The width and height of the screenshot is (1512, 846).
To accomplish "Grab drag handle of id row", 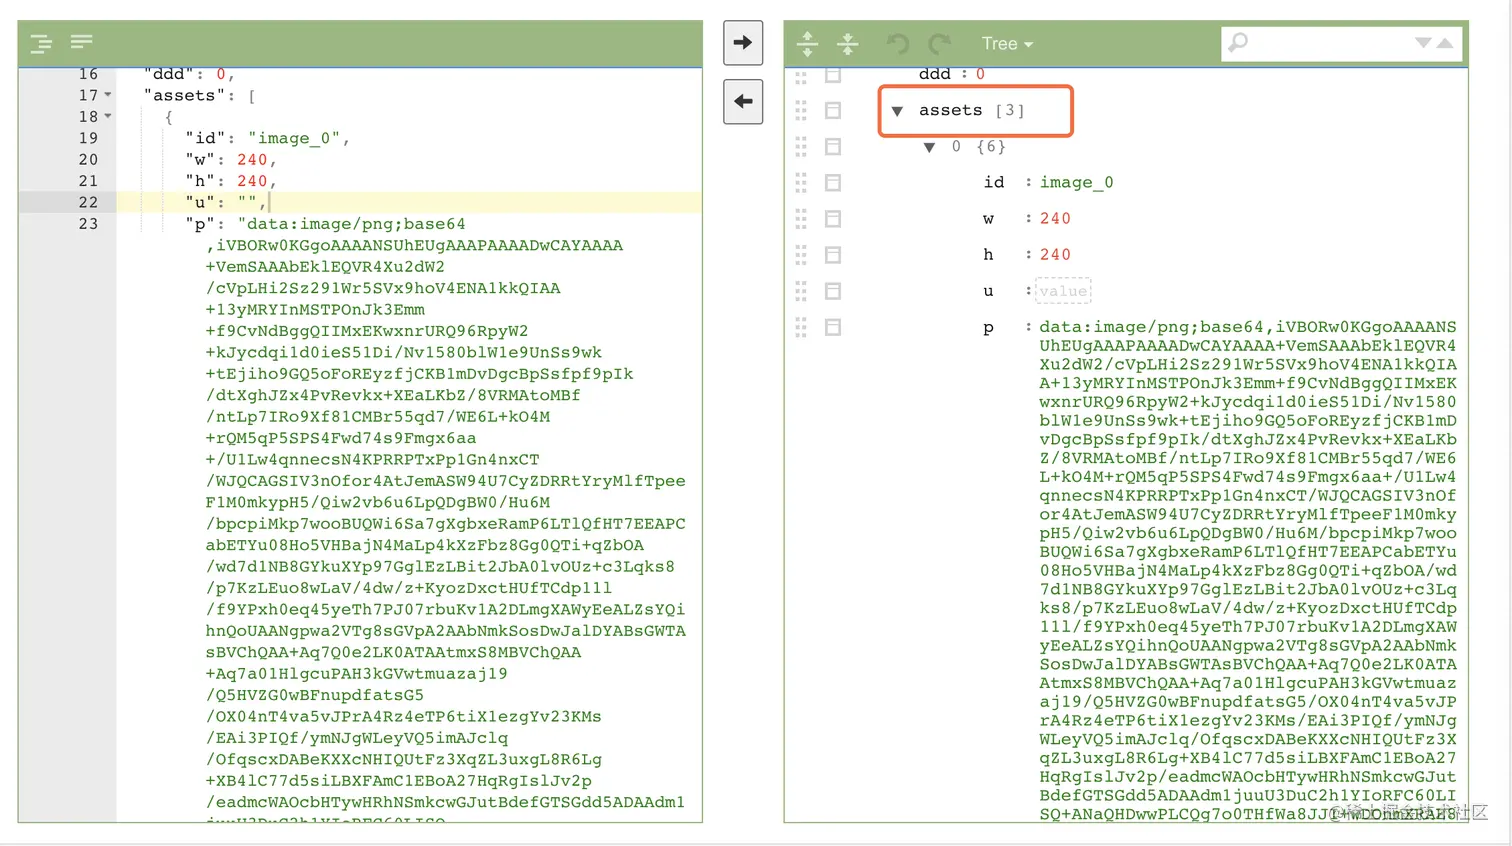I will [x=801, y=182].
